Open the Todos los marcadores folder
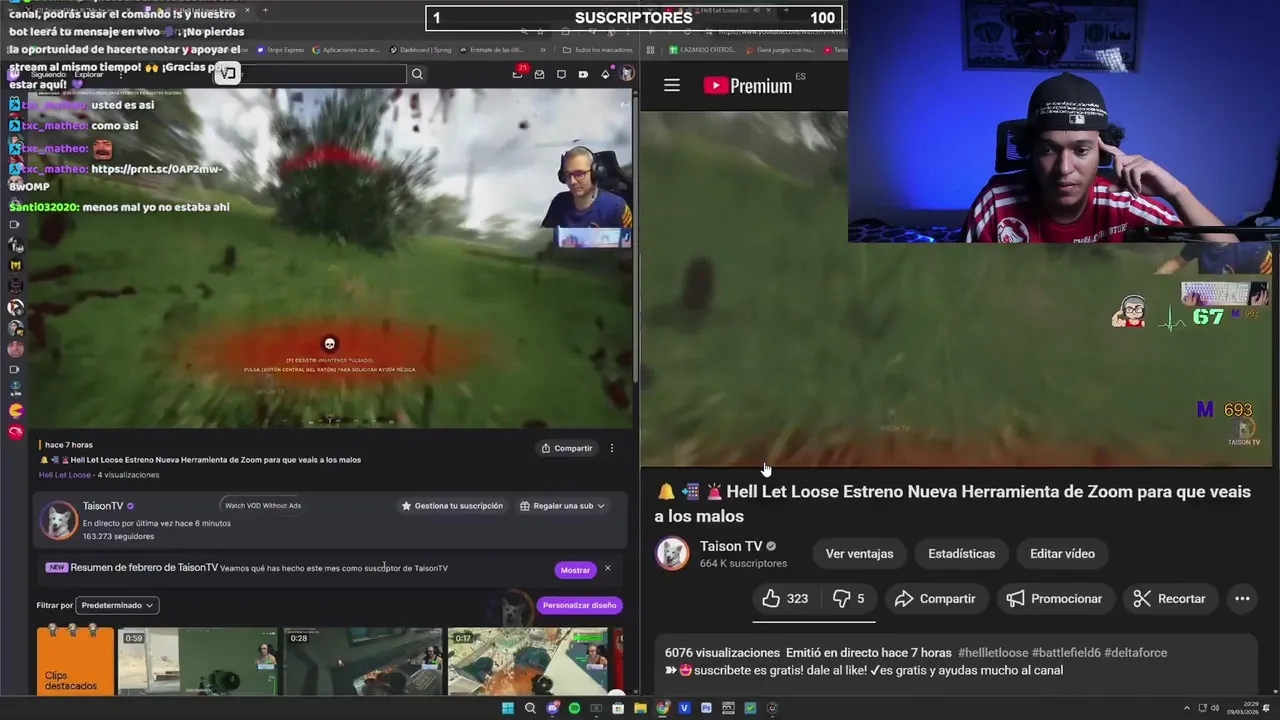The image size is (1280, 720). tap(598, 50)
